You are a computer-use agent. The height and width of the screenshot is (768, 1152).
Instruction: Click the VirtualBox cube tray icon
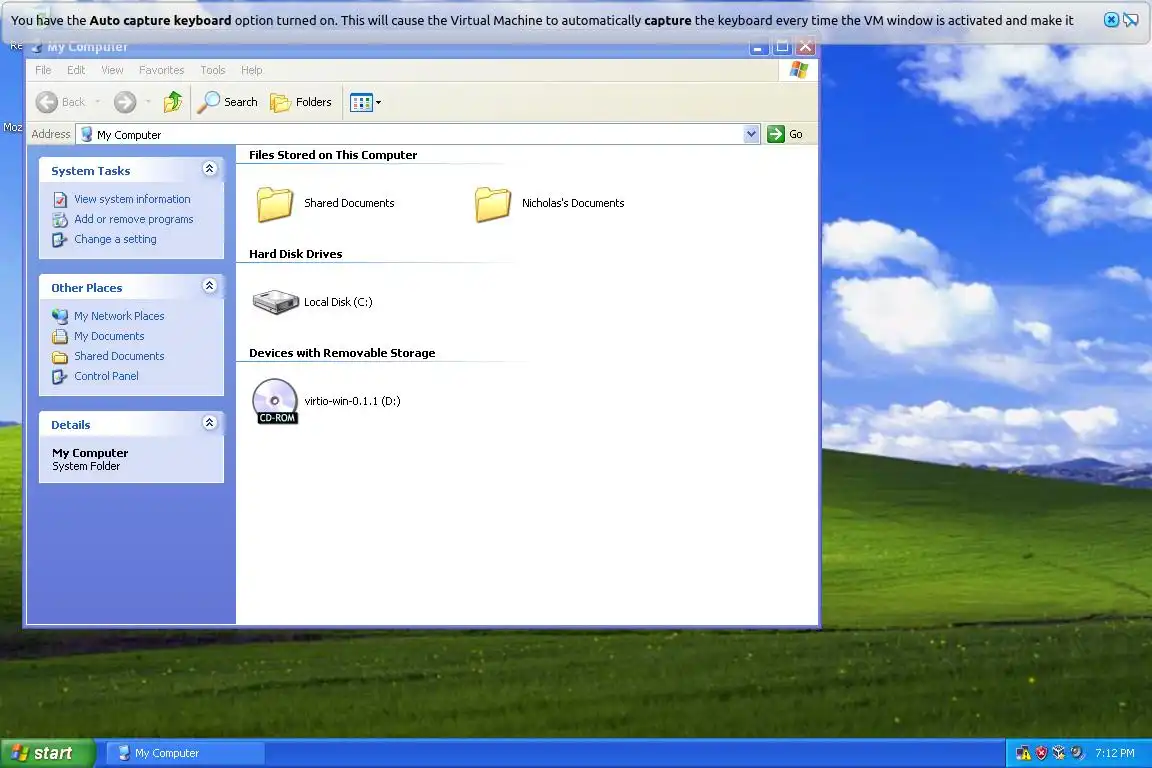click(x=1059, y=753)
